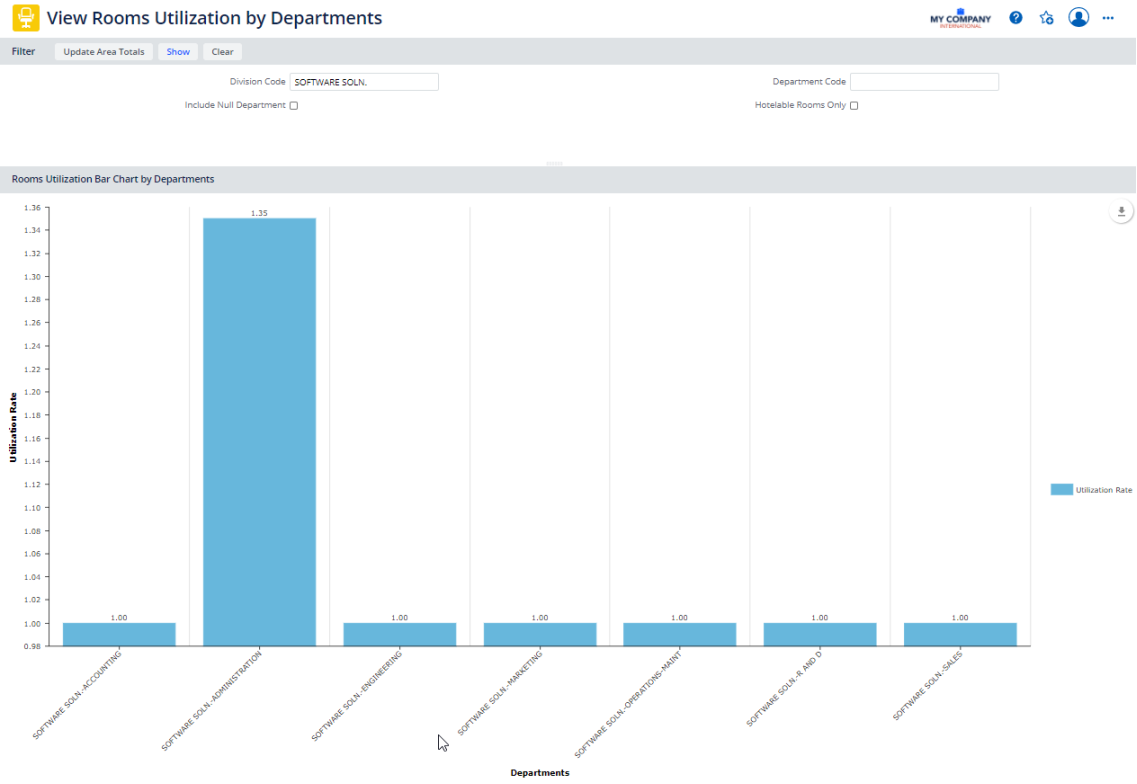Open the user profile icon
This screenshot has height=784, width=1137.
1078,17
